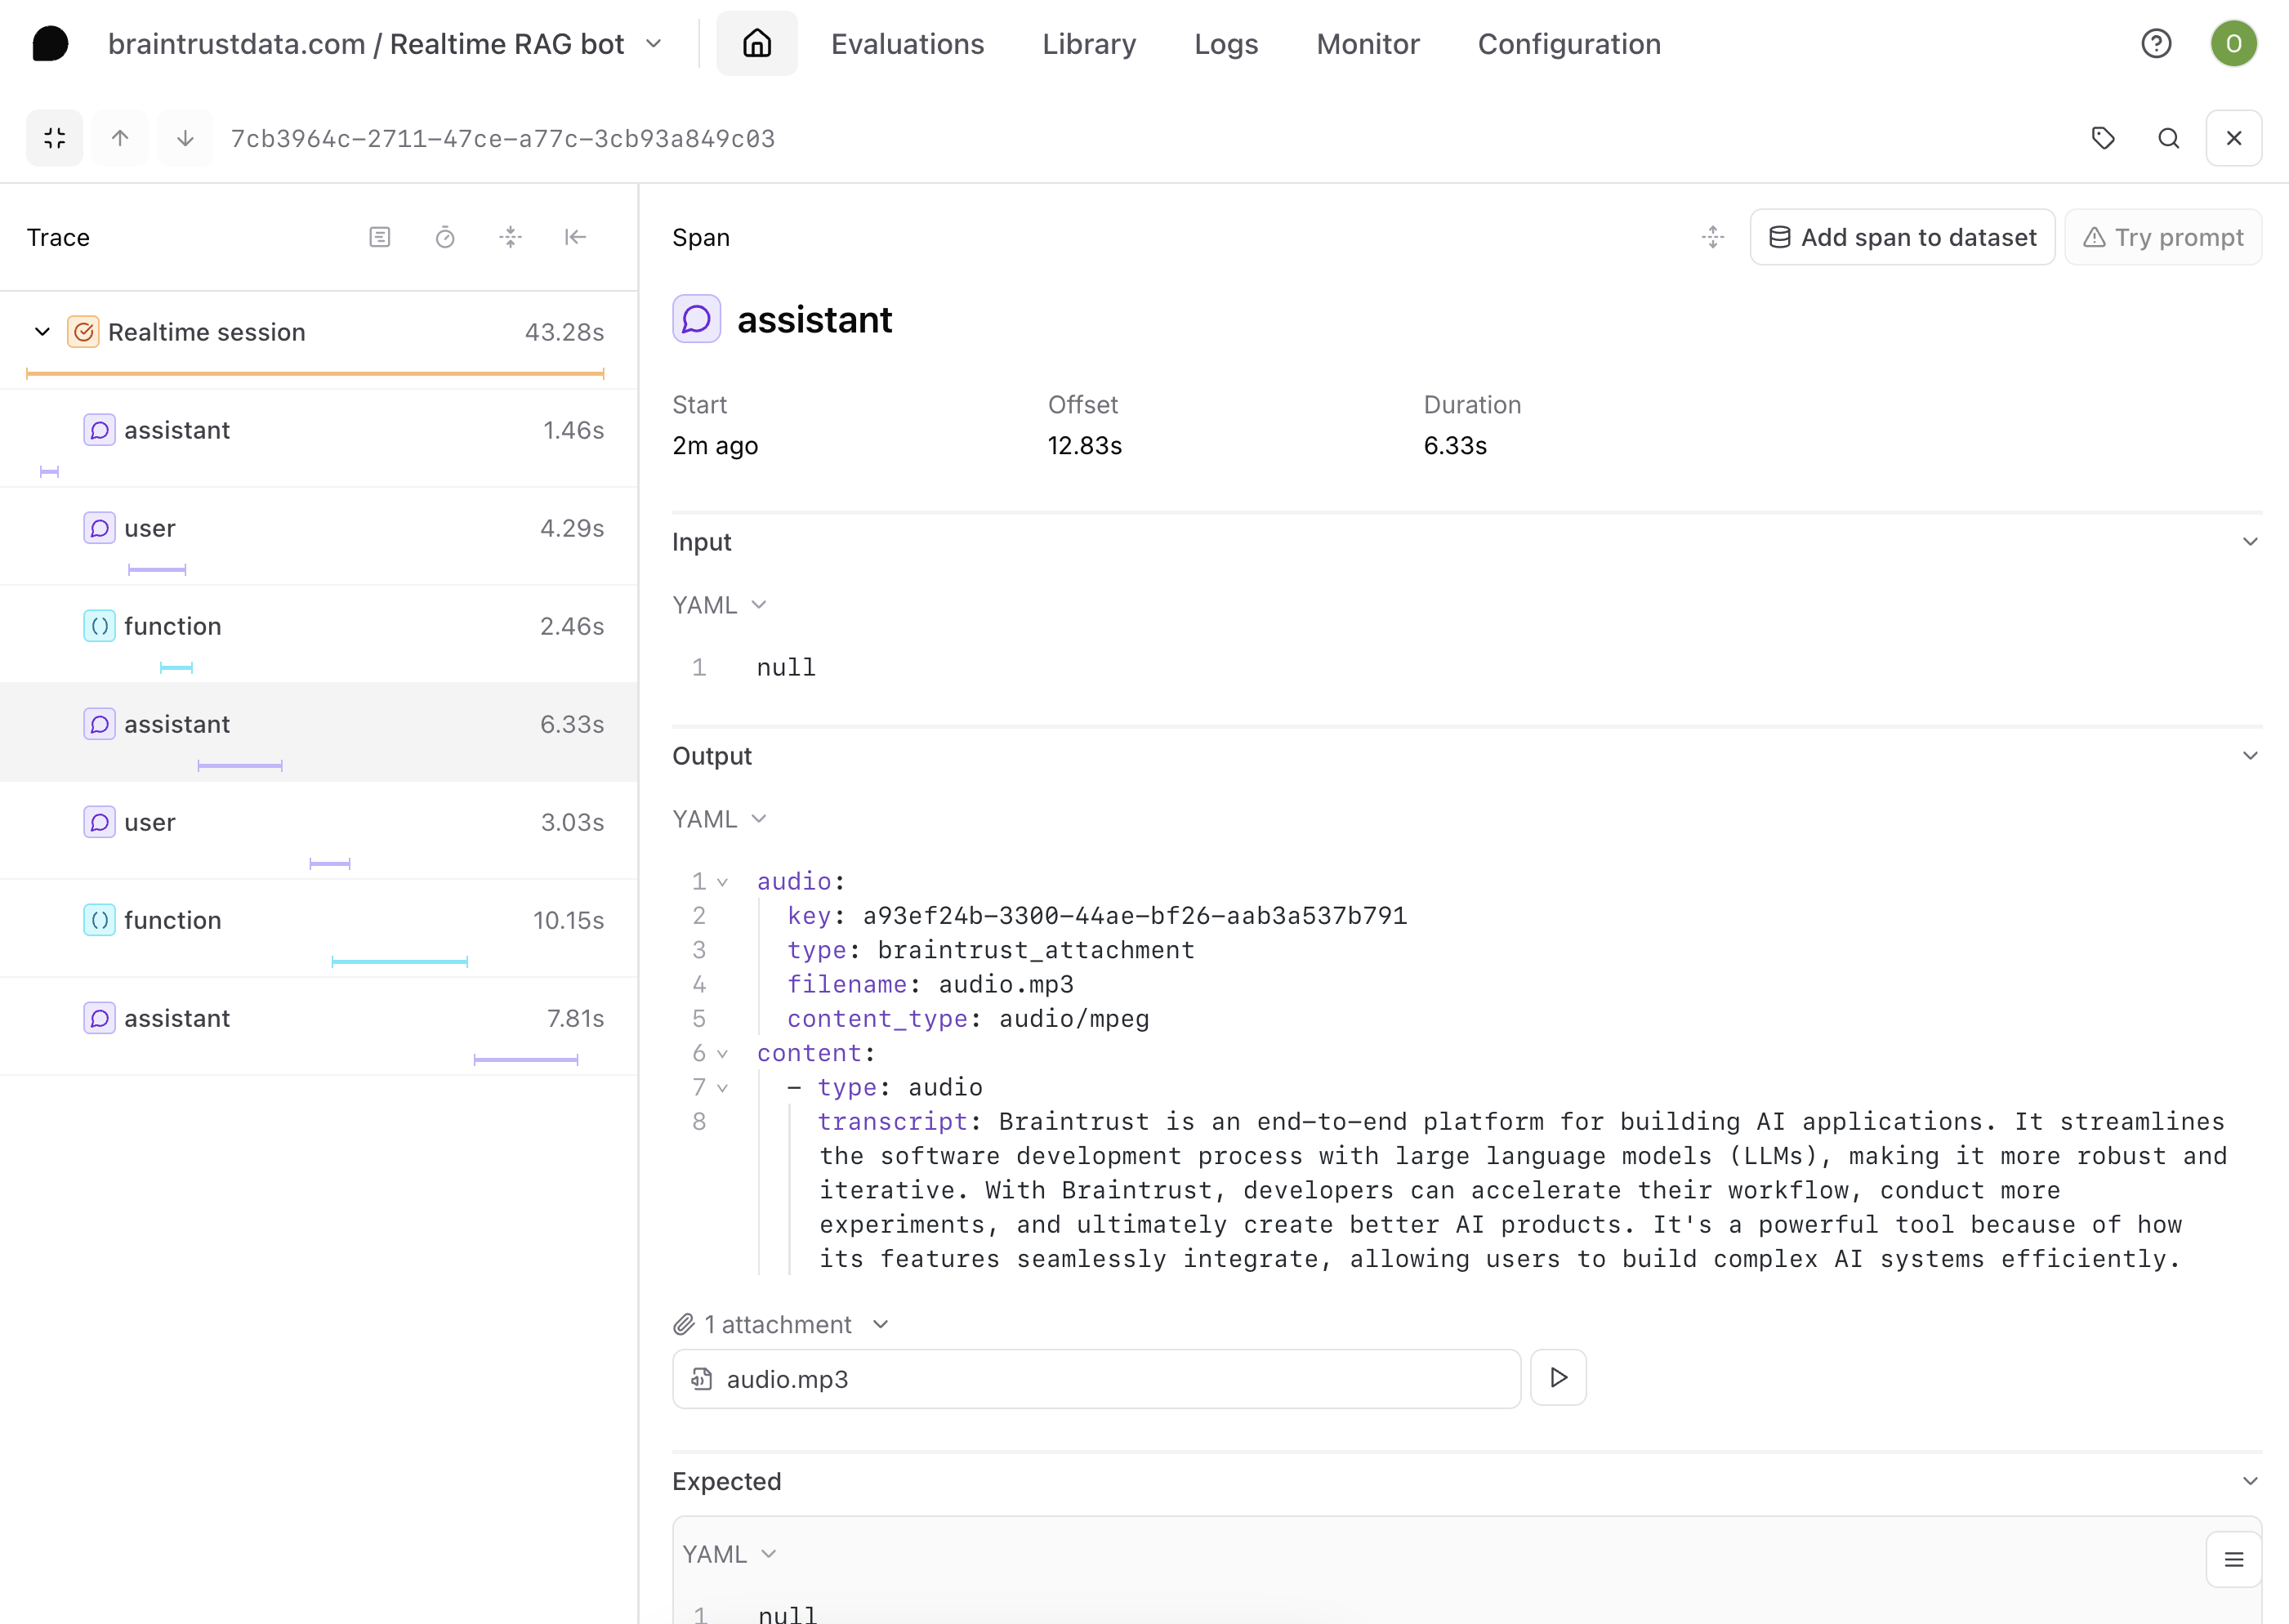Click the Try prompt button

point(2163,237)
